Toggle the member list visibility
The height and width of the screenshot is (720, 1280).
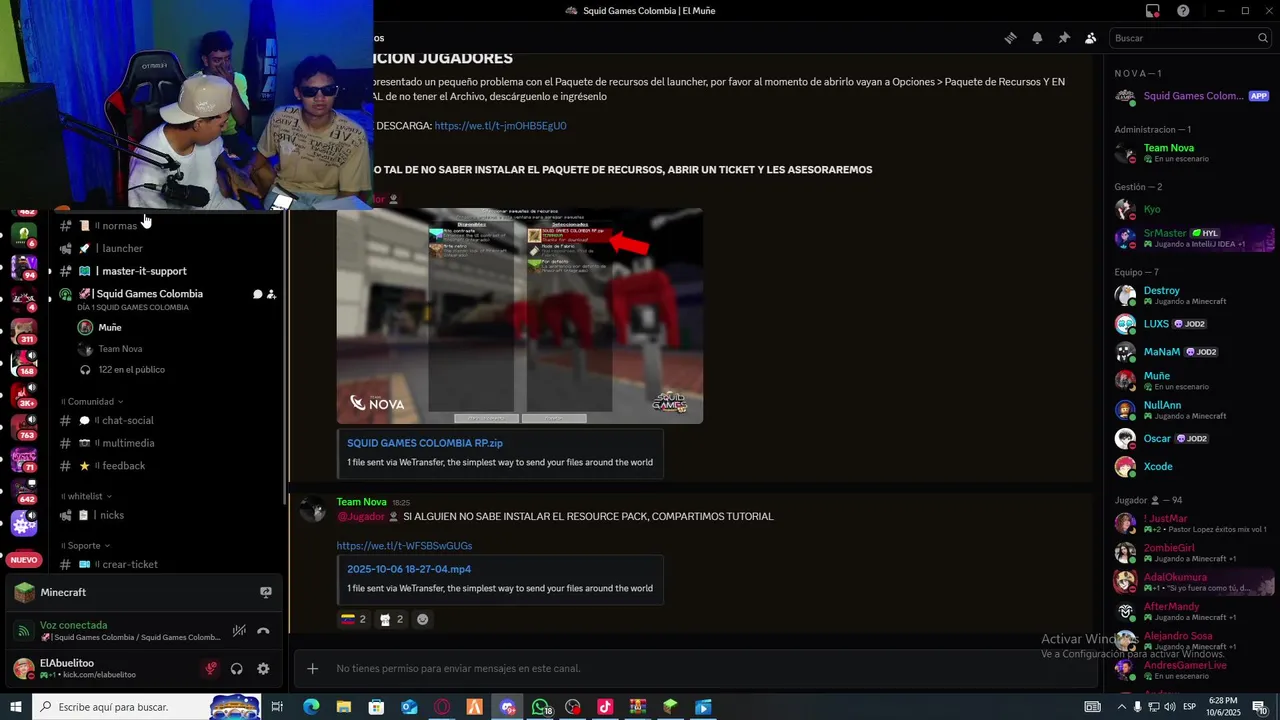1091,38
